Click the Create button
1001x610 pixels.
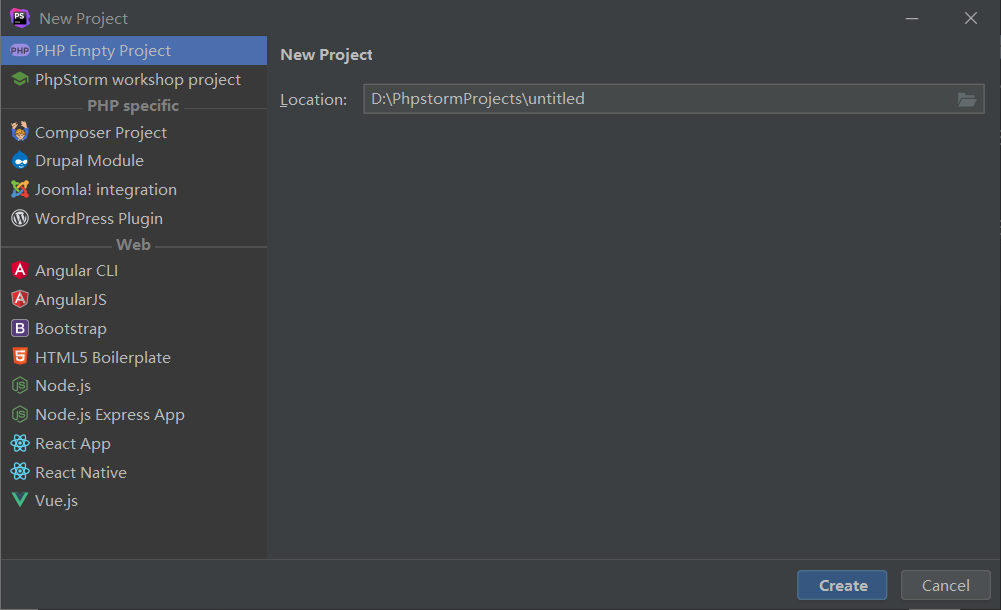coord(842,585)
